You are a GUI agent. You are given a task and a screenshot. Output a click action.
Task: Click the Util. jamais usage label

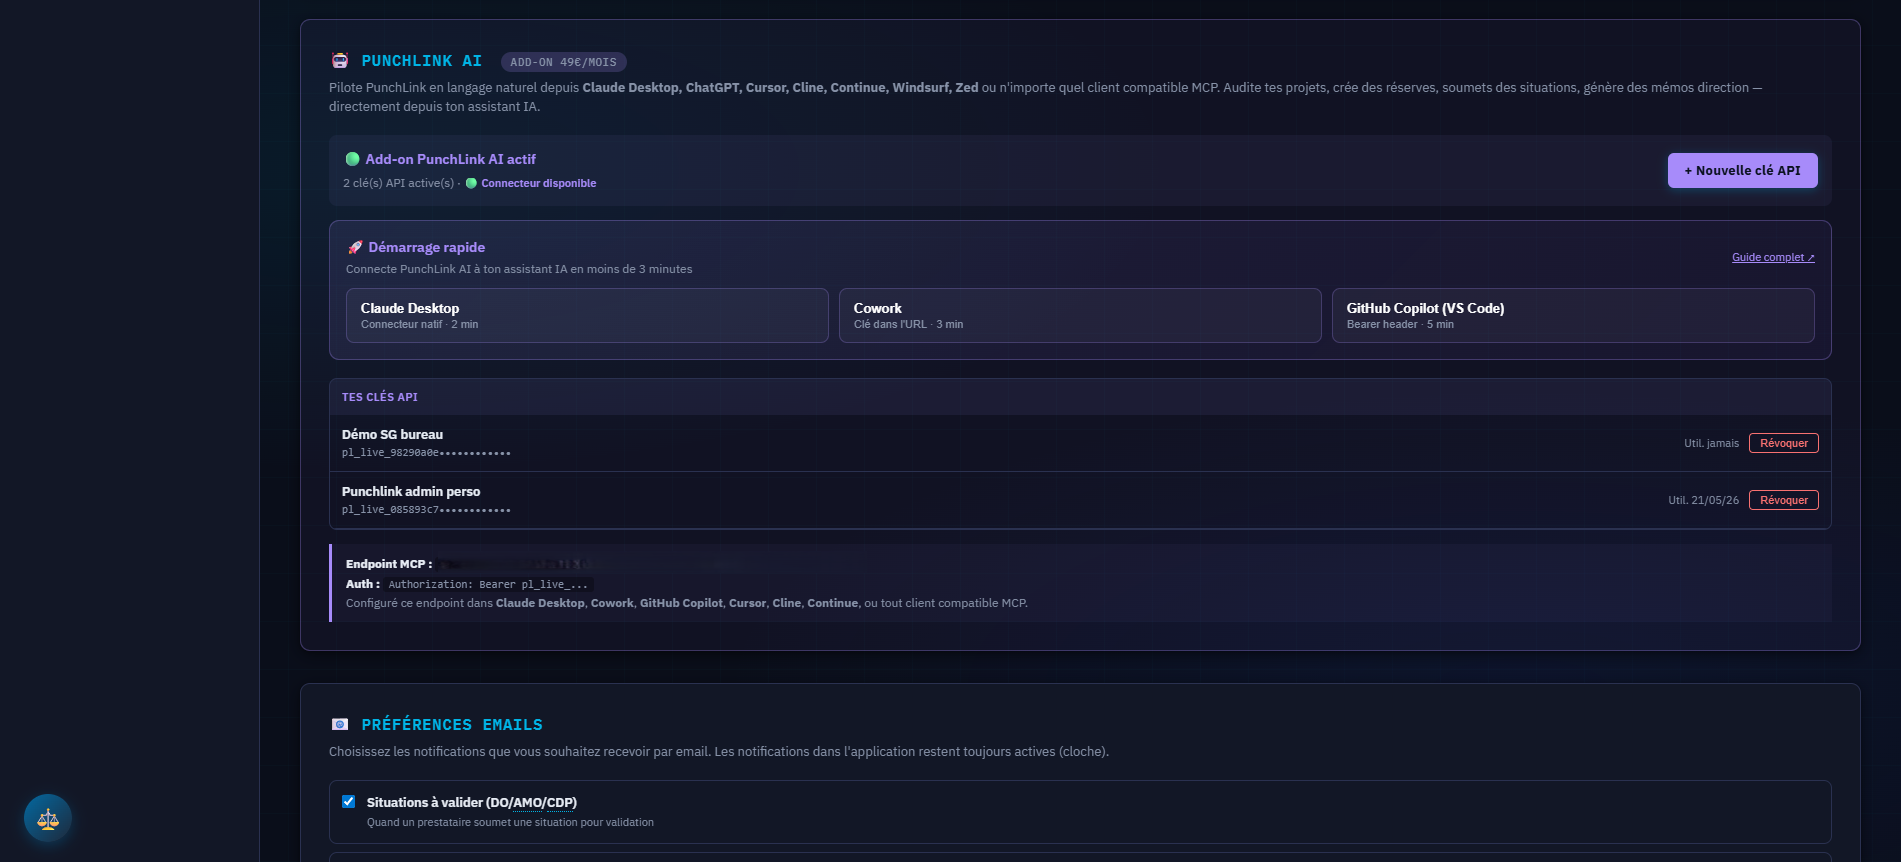[1711, 443]
